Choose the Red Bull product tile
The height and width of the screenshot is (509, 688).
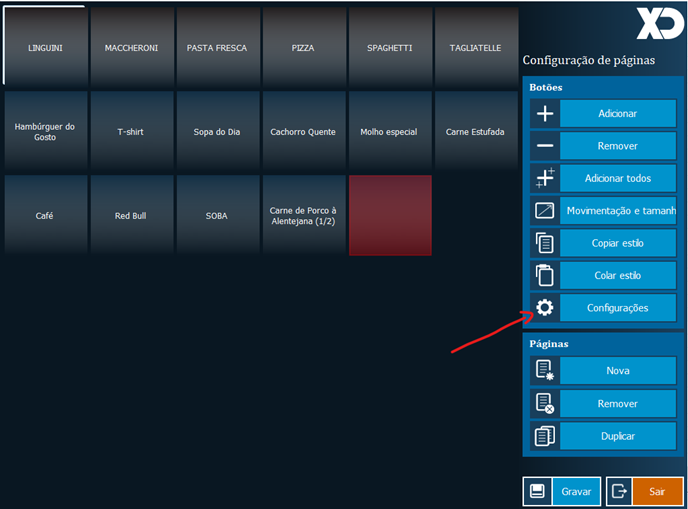coord(131,215)
